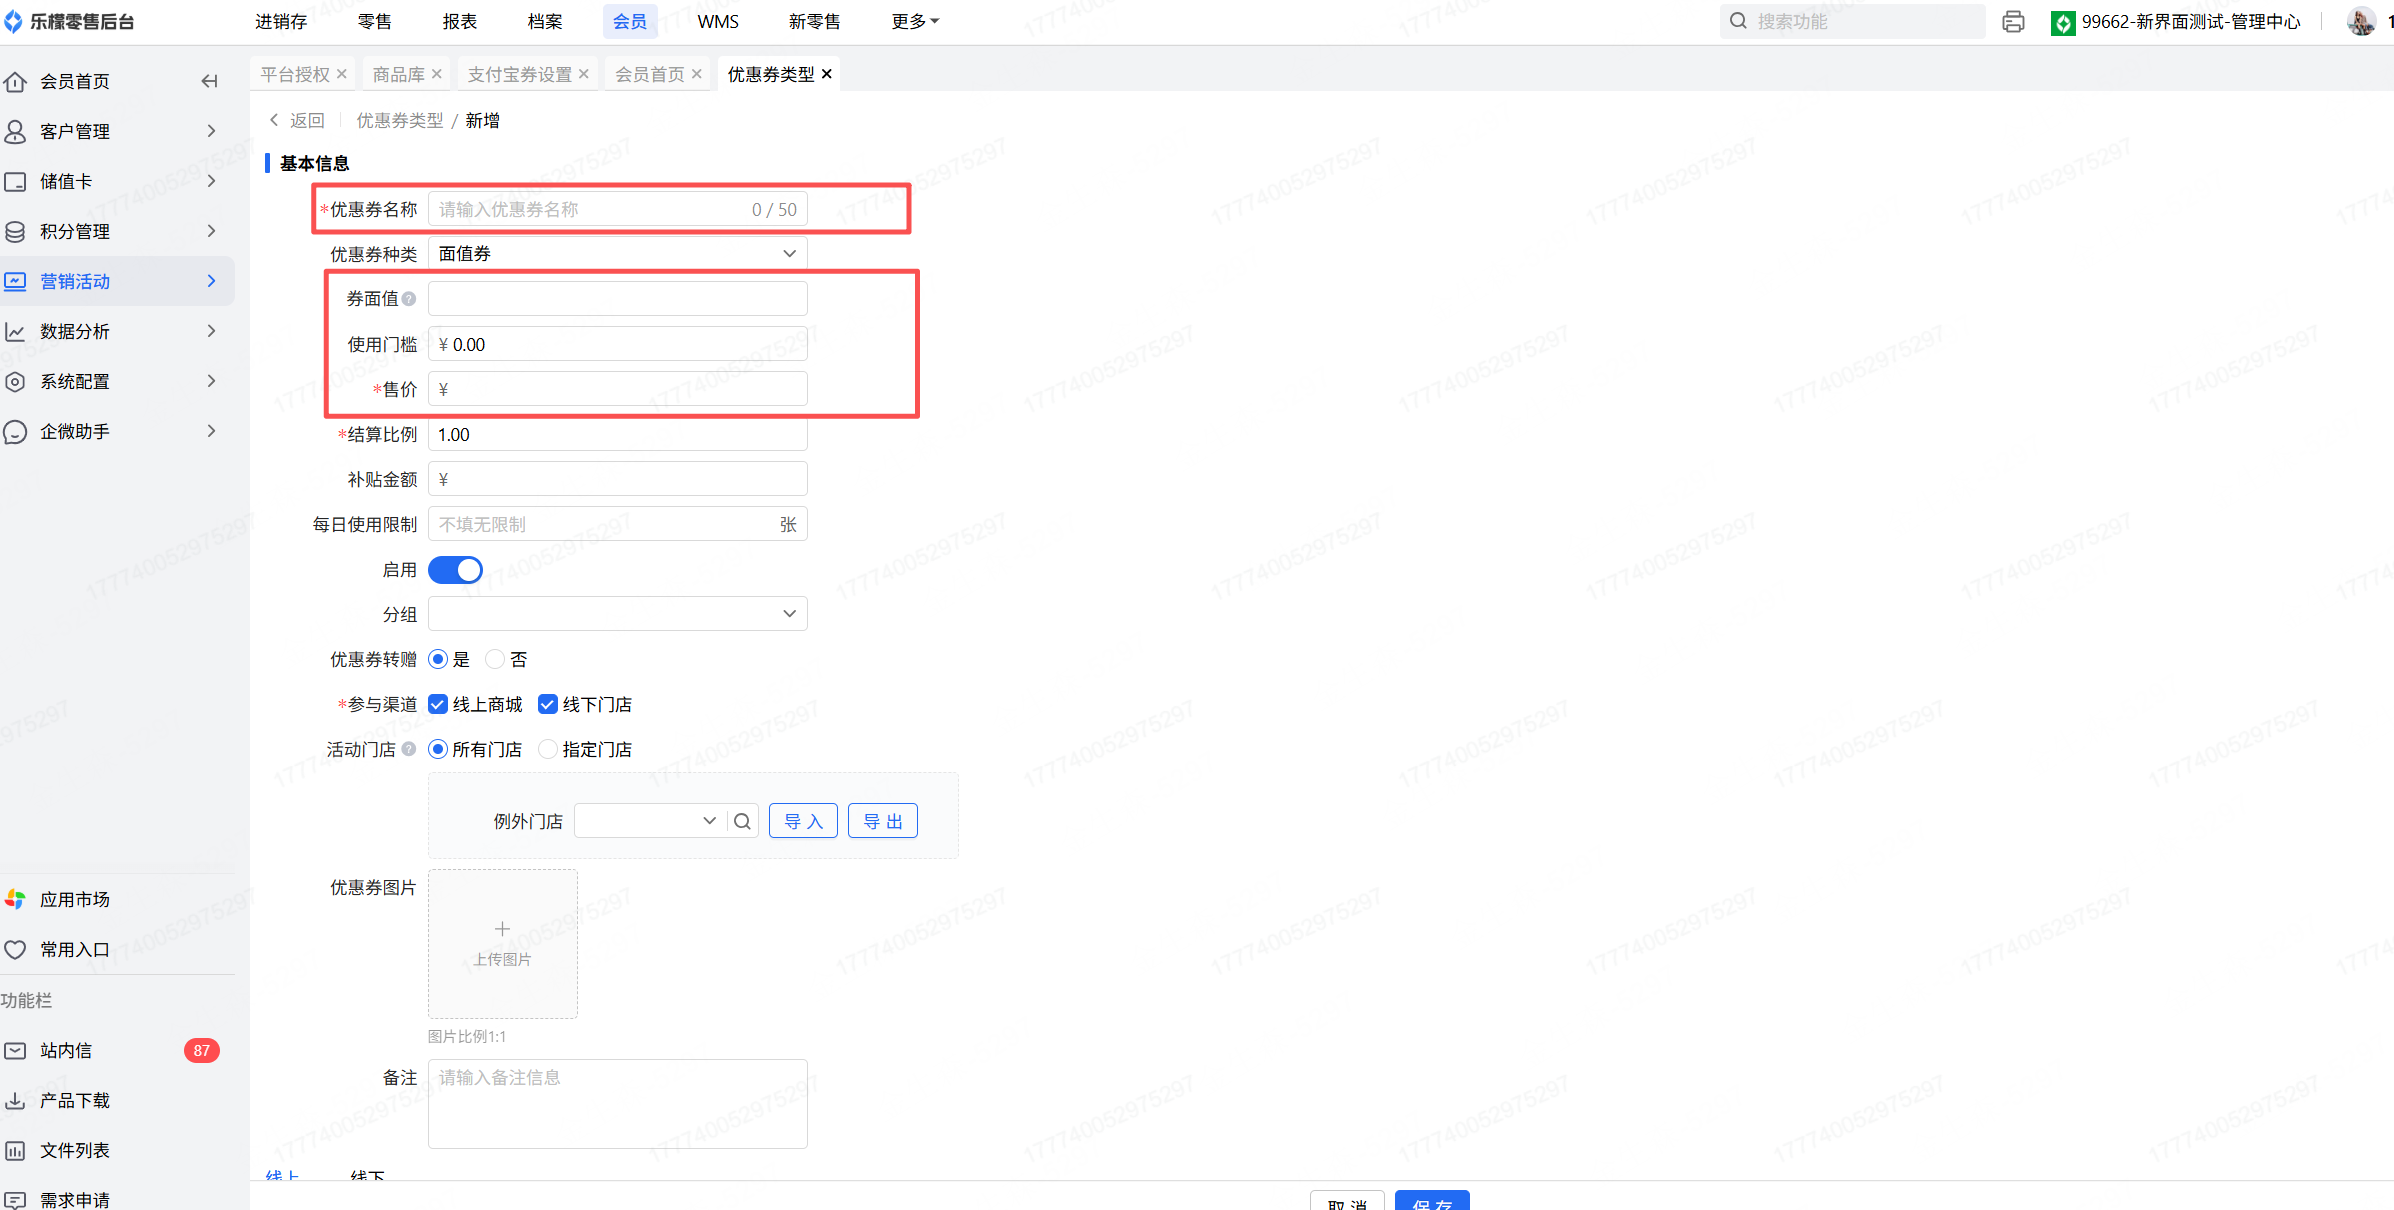The image size is (2394, 1210).
Task: Open 应用市场 from the sidebar
Action: (74, 899)
